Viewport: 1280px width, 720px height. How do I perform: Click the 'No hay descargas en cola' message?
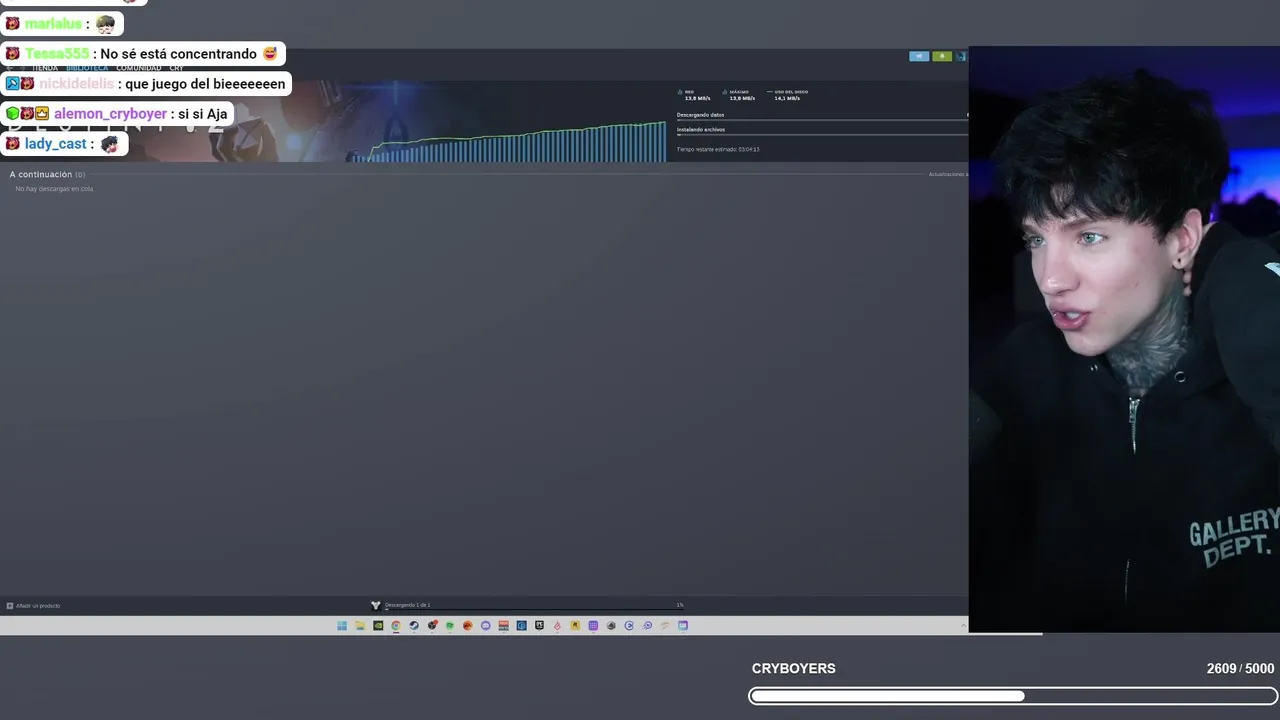click(54, 188)
